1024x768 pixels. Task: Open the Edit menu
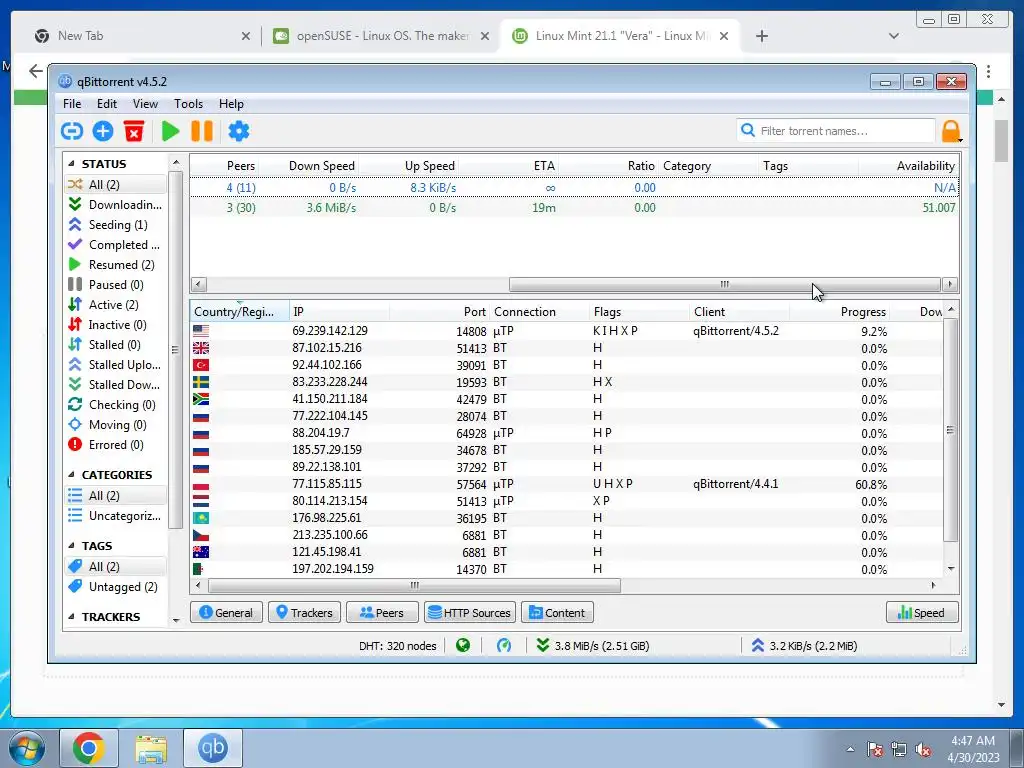(106, 104)
